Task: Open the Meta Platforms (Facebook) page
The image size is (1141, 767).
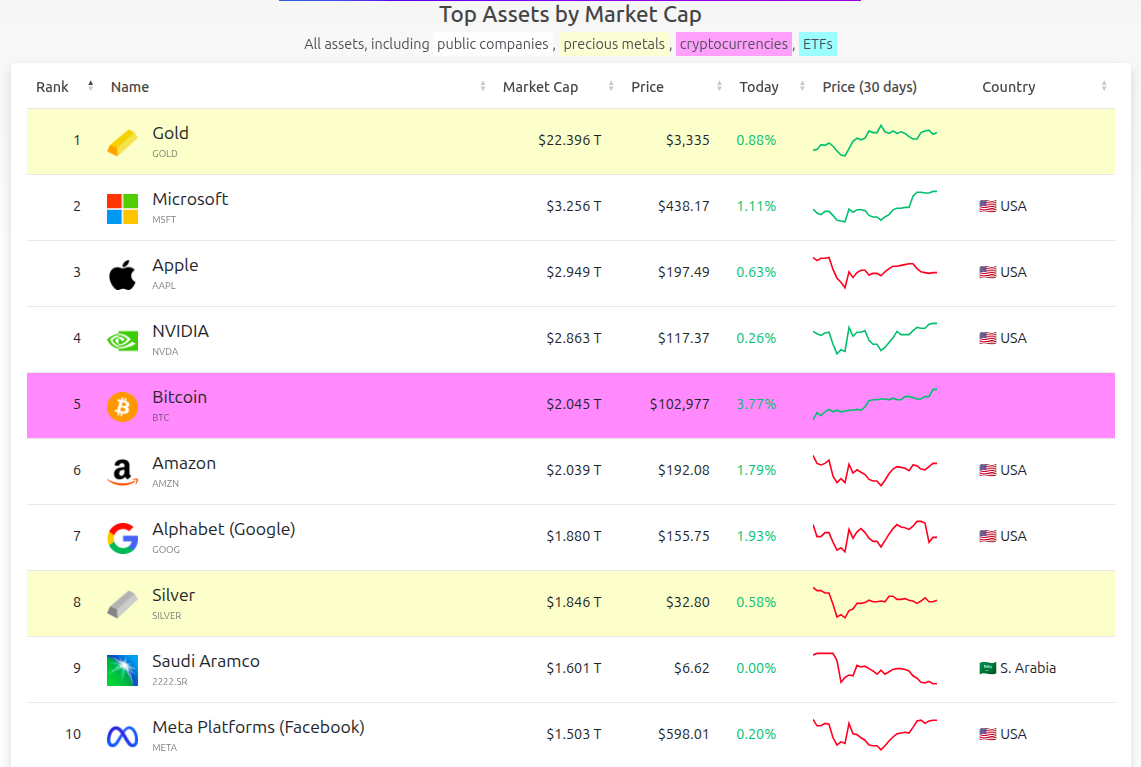Action: (258, 728)
